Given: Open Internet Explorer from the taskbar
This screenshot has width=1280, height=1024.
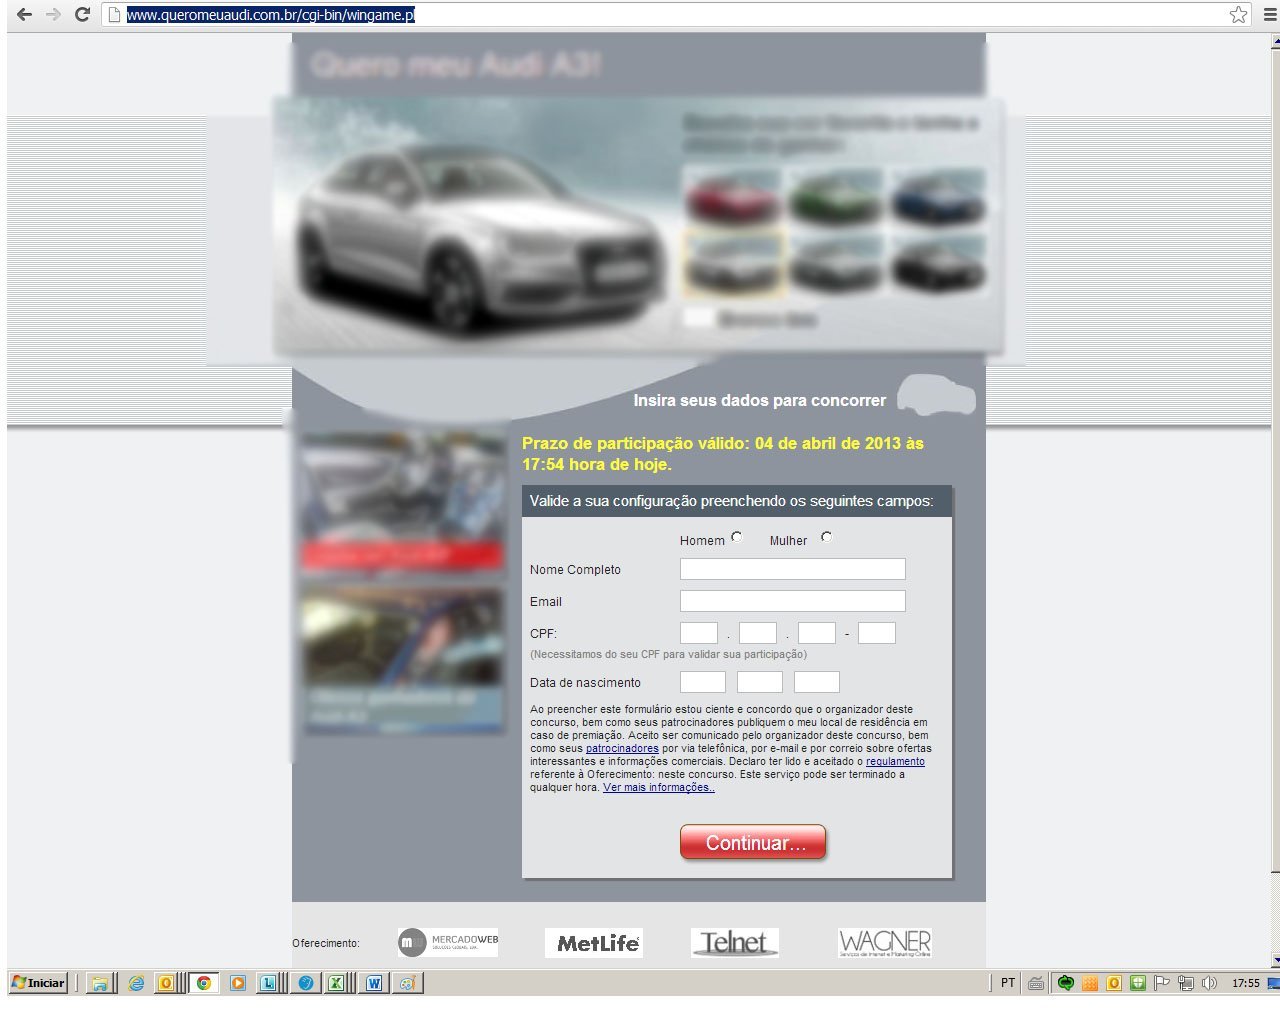Looking at the screenshot, I should (136, 983).
